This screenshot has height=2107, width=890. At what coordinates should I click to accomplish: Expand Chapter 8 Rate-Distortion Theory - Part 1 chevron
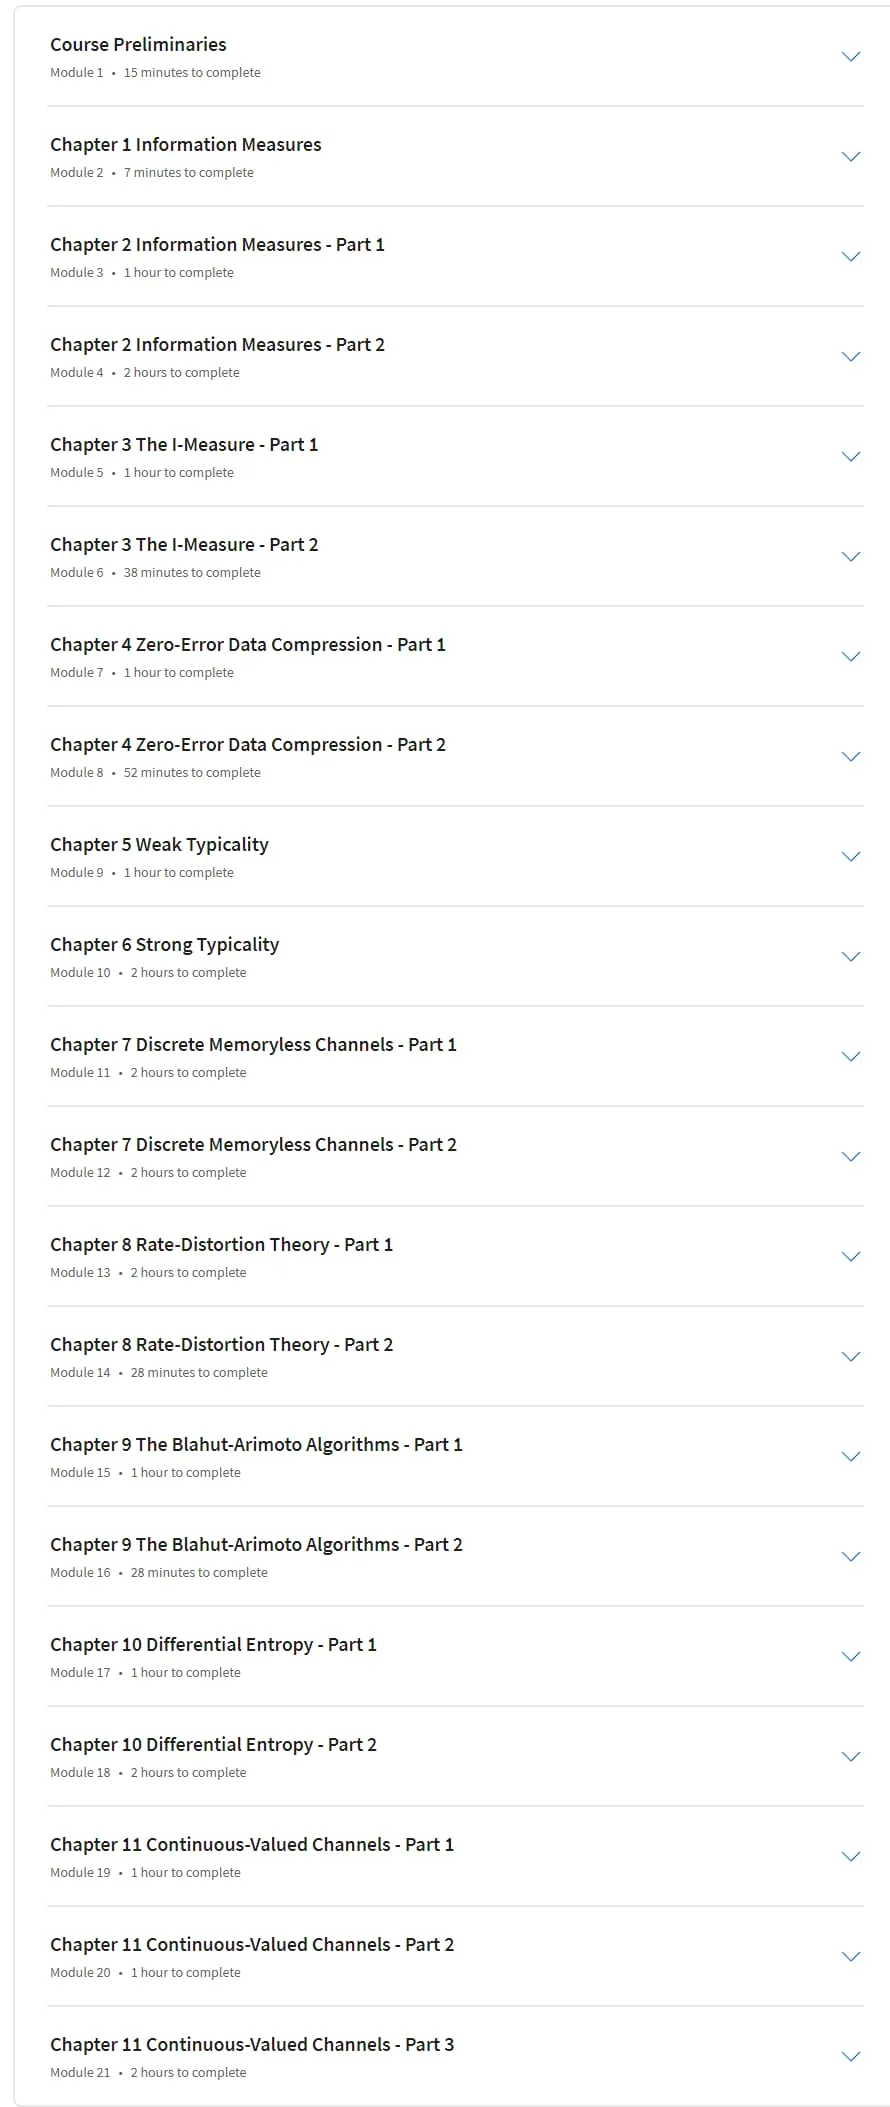click(851, 1257)
